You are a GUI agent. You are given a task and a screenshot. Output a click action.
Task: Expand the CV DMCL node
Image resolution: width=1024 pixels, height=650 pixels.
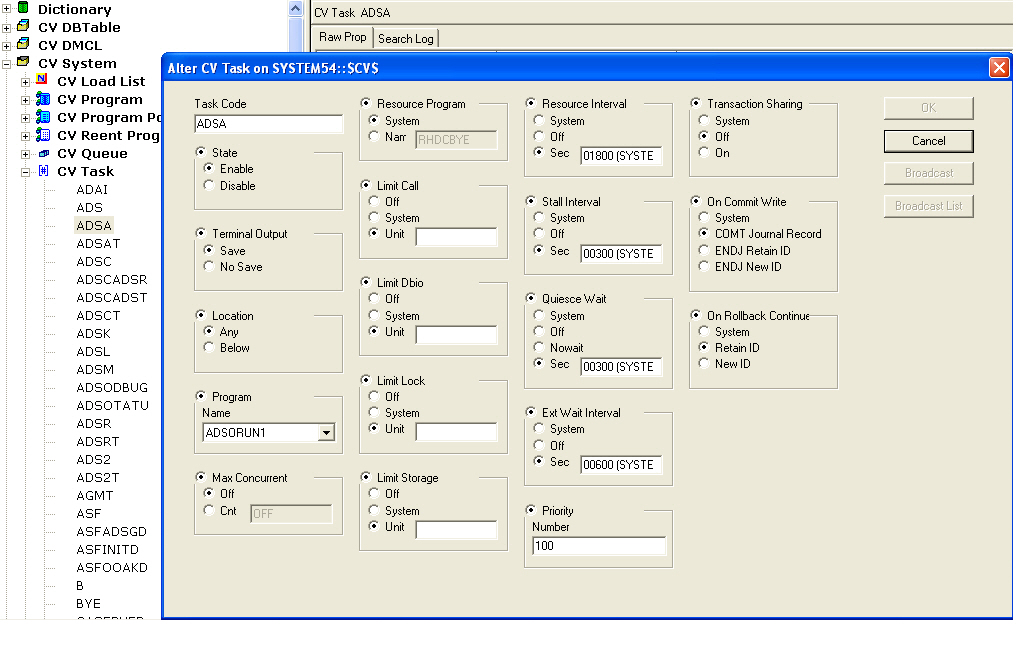(7, 46)
